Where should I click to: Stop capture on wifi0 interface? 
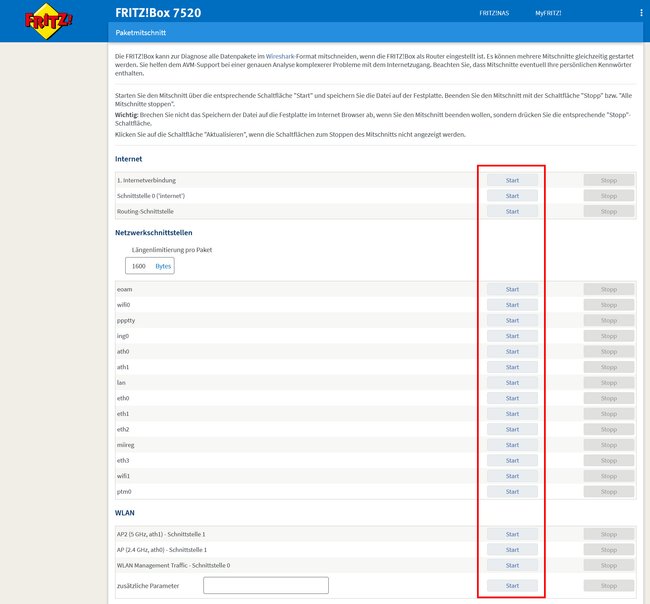609,305
